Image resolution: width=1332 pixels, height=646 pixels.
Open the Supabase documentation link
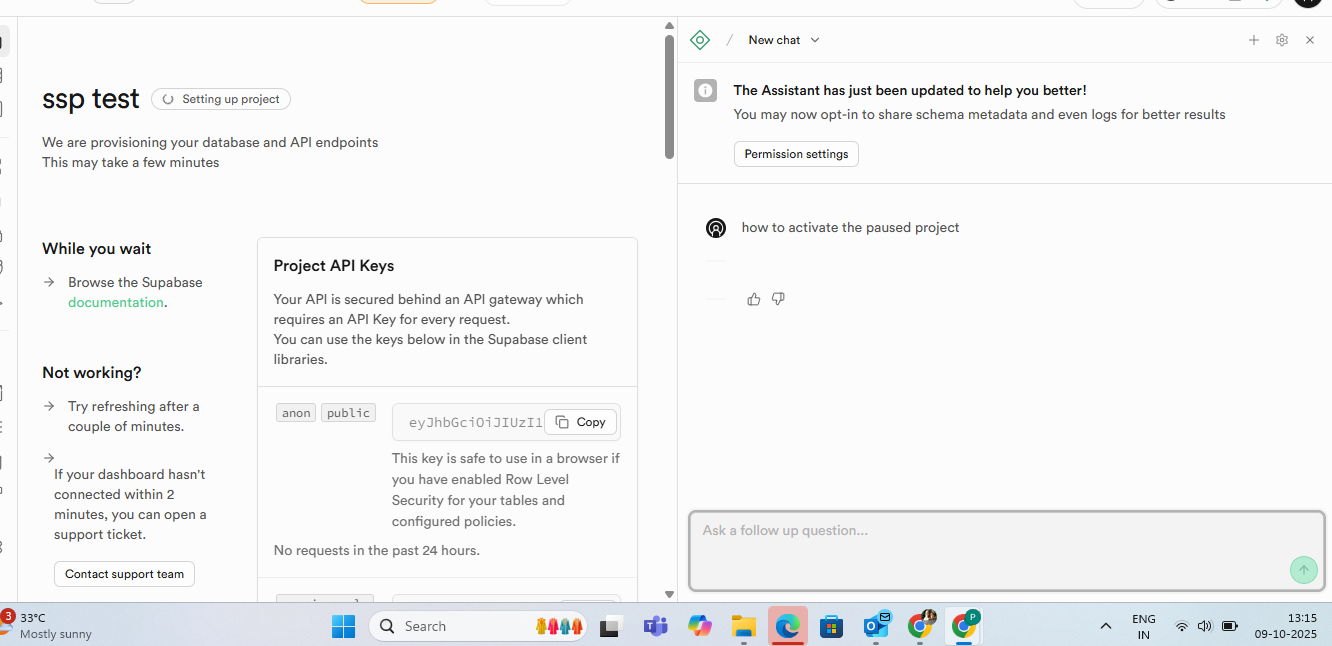115,302
